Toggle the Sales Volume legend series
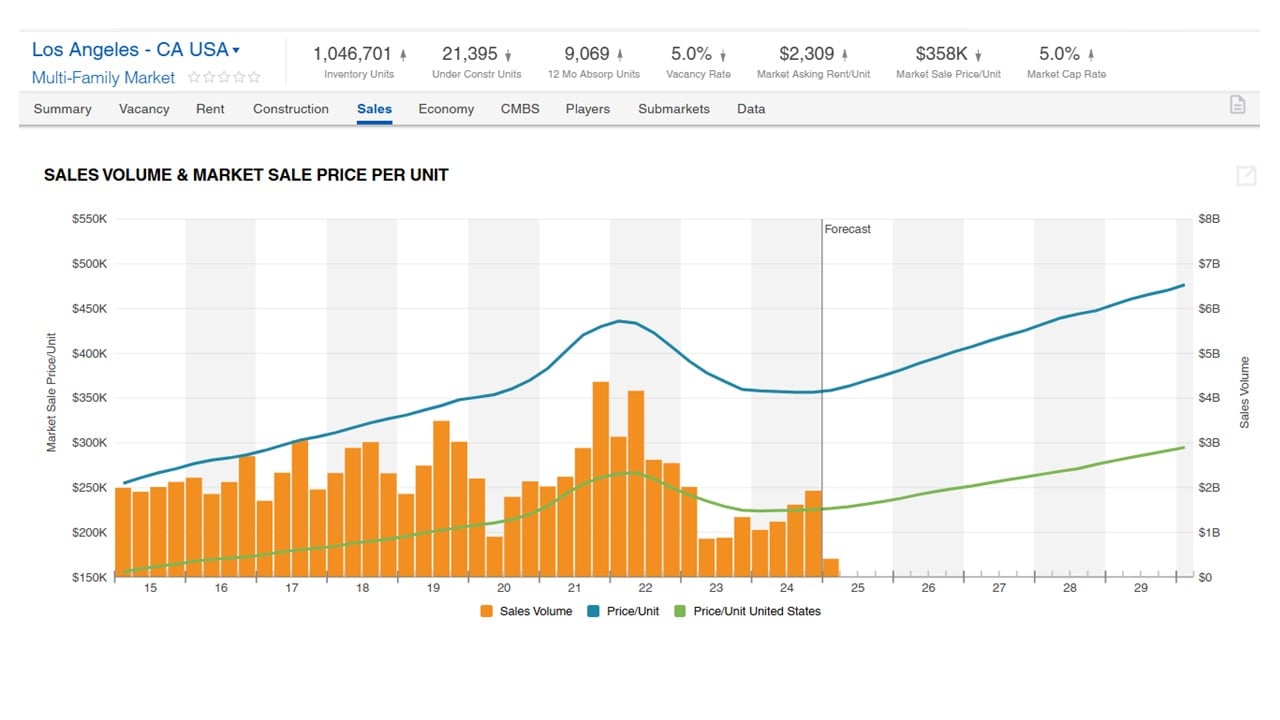Screen dimensions: 1280x720 526,611
